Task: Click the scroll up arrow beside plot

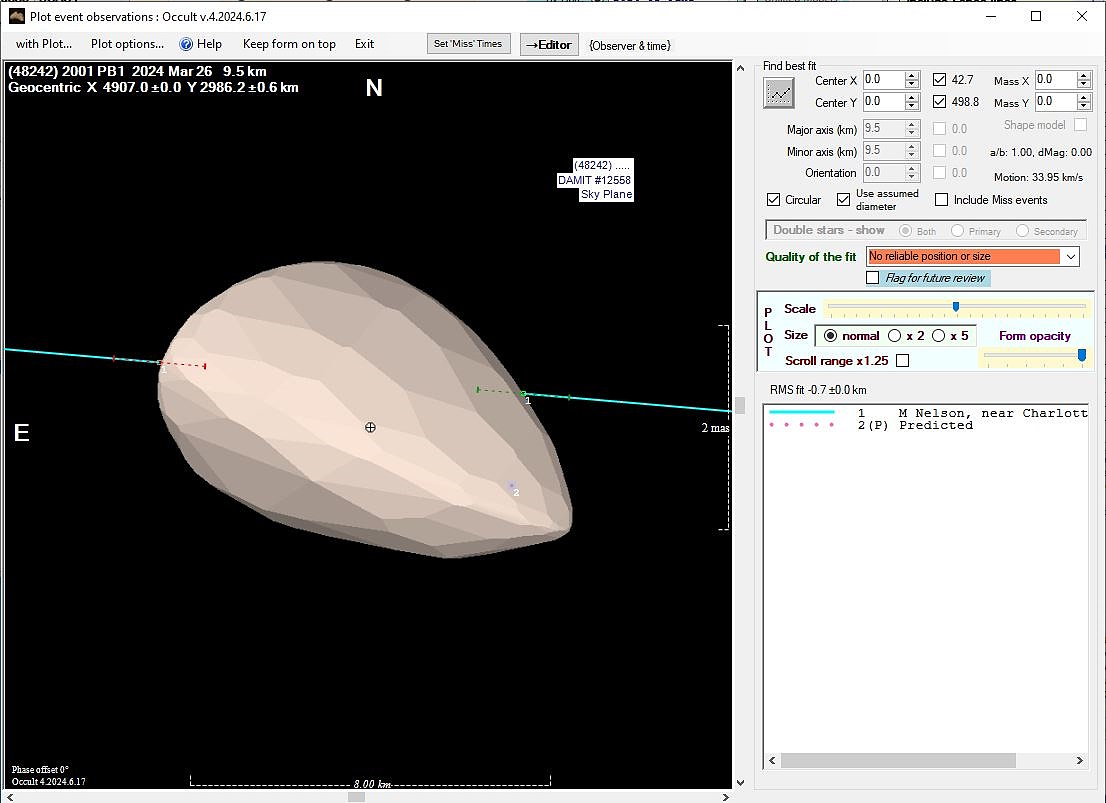Action: coord(740,67)
